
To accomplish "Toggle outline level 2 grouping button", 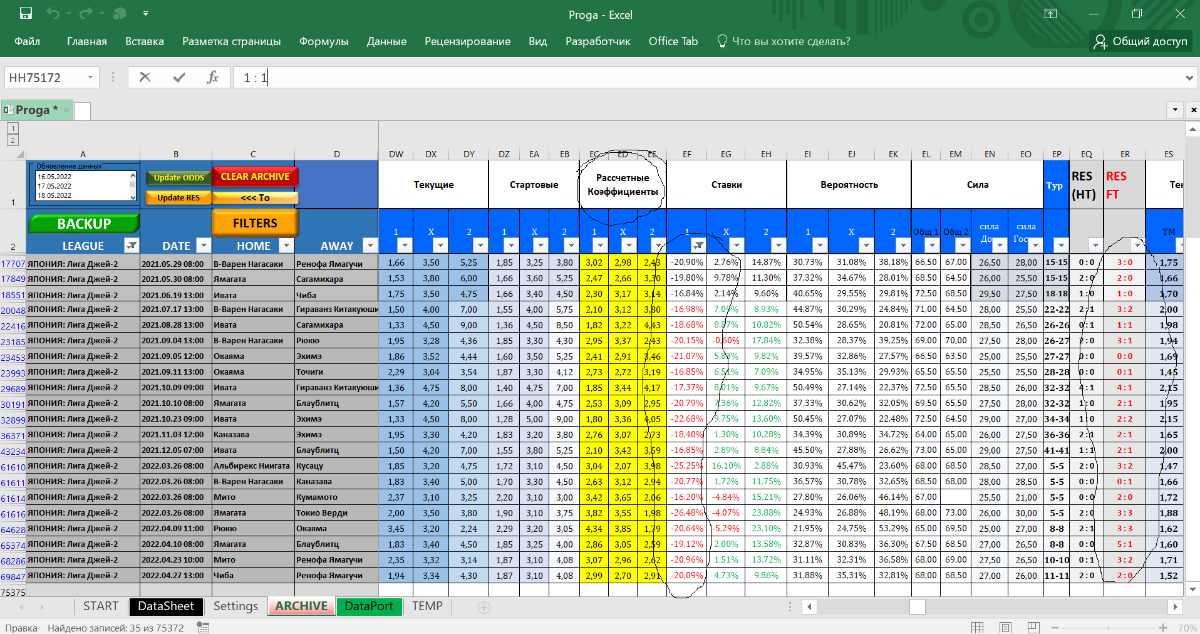I will [x=13, y=139].
